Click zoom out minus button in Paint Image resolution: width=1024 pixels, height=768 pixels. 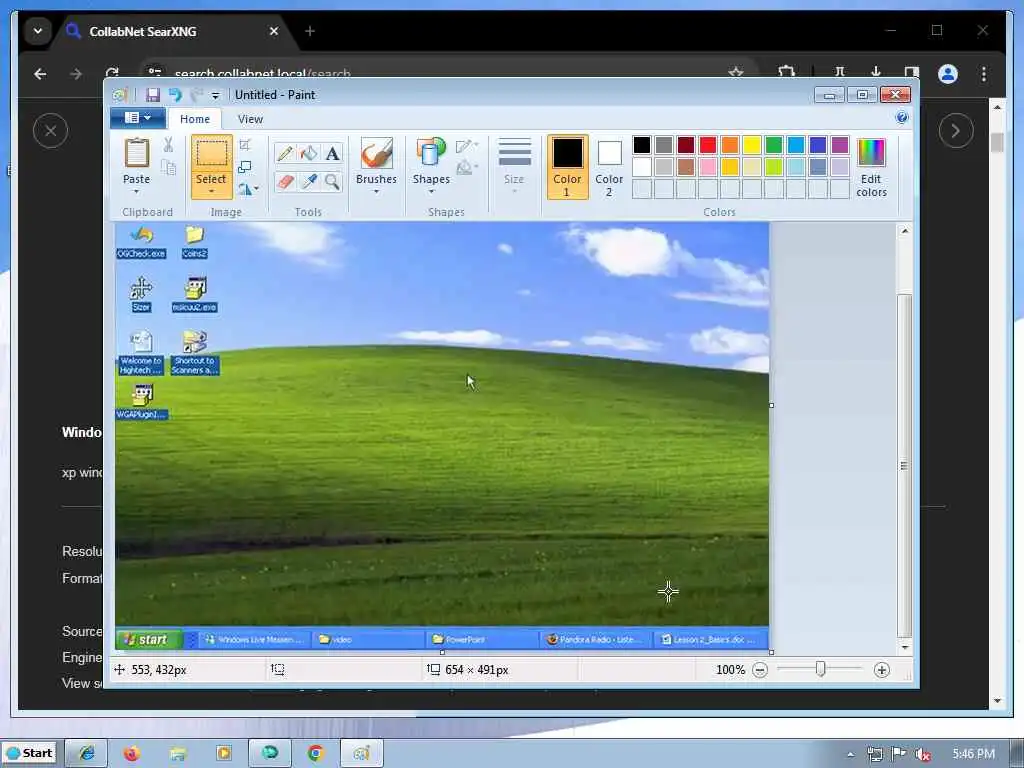[760, 670]
